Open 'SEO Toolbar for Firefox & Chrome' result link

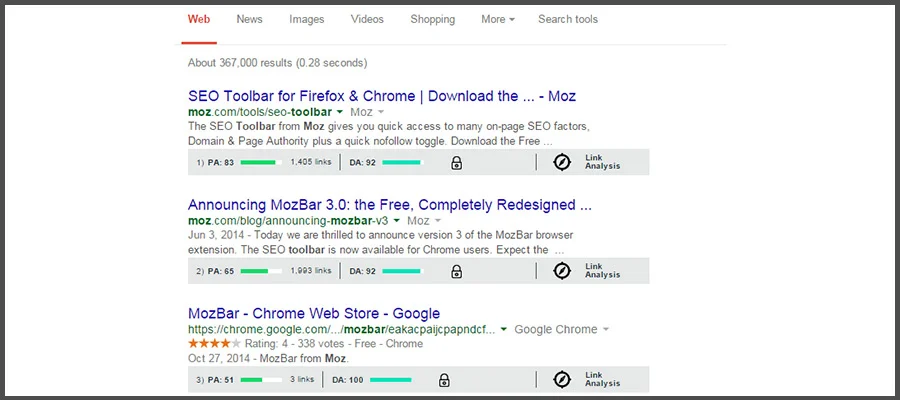pyautogui.click(x=381, y=96)
